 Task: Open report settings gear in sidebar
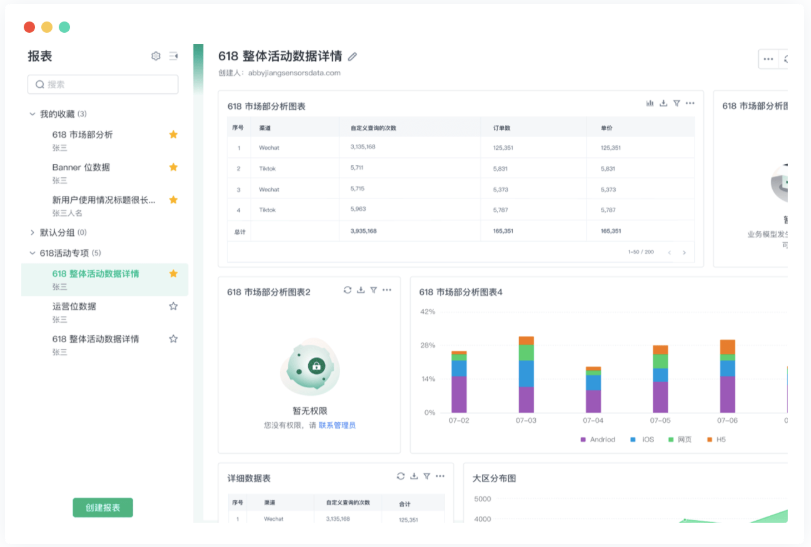(156, 56)
